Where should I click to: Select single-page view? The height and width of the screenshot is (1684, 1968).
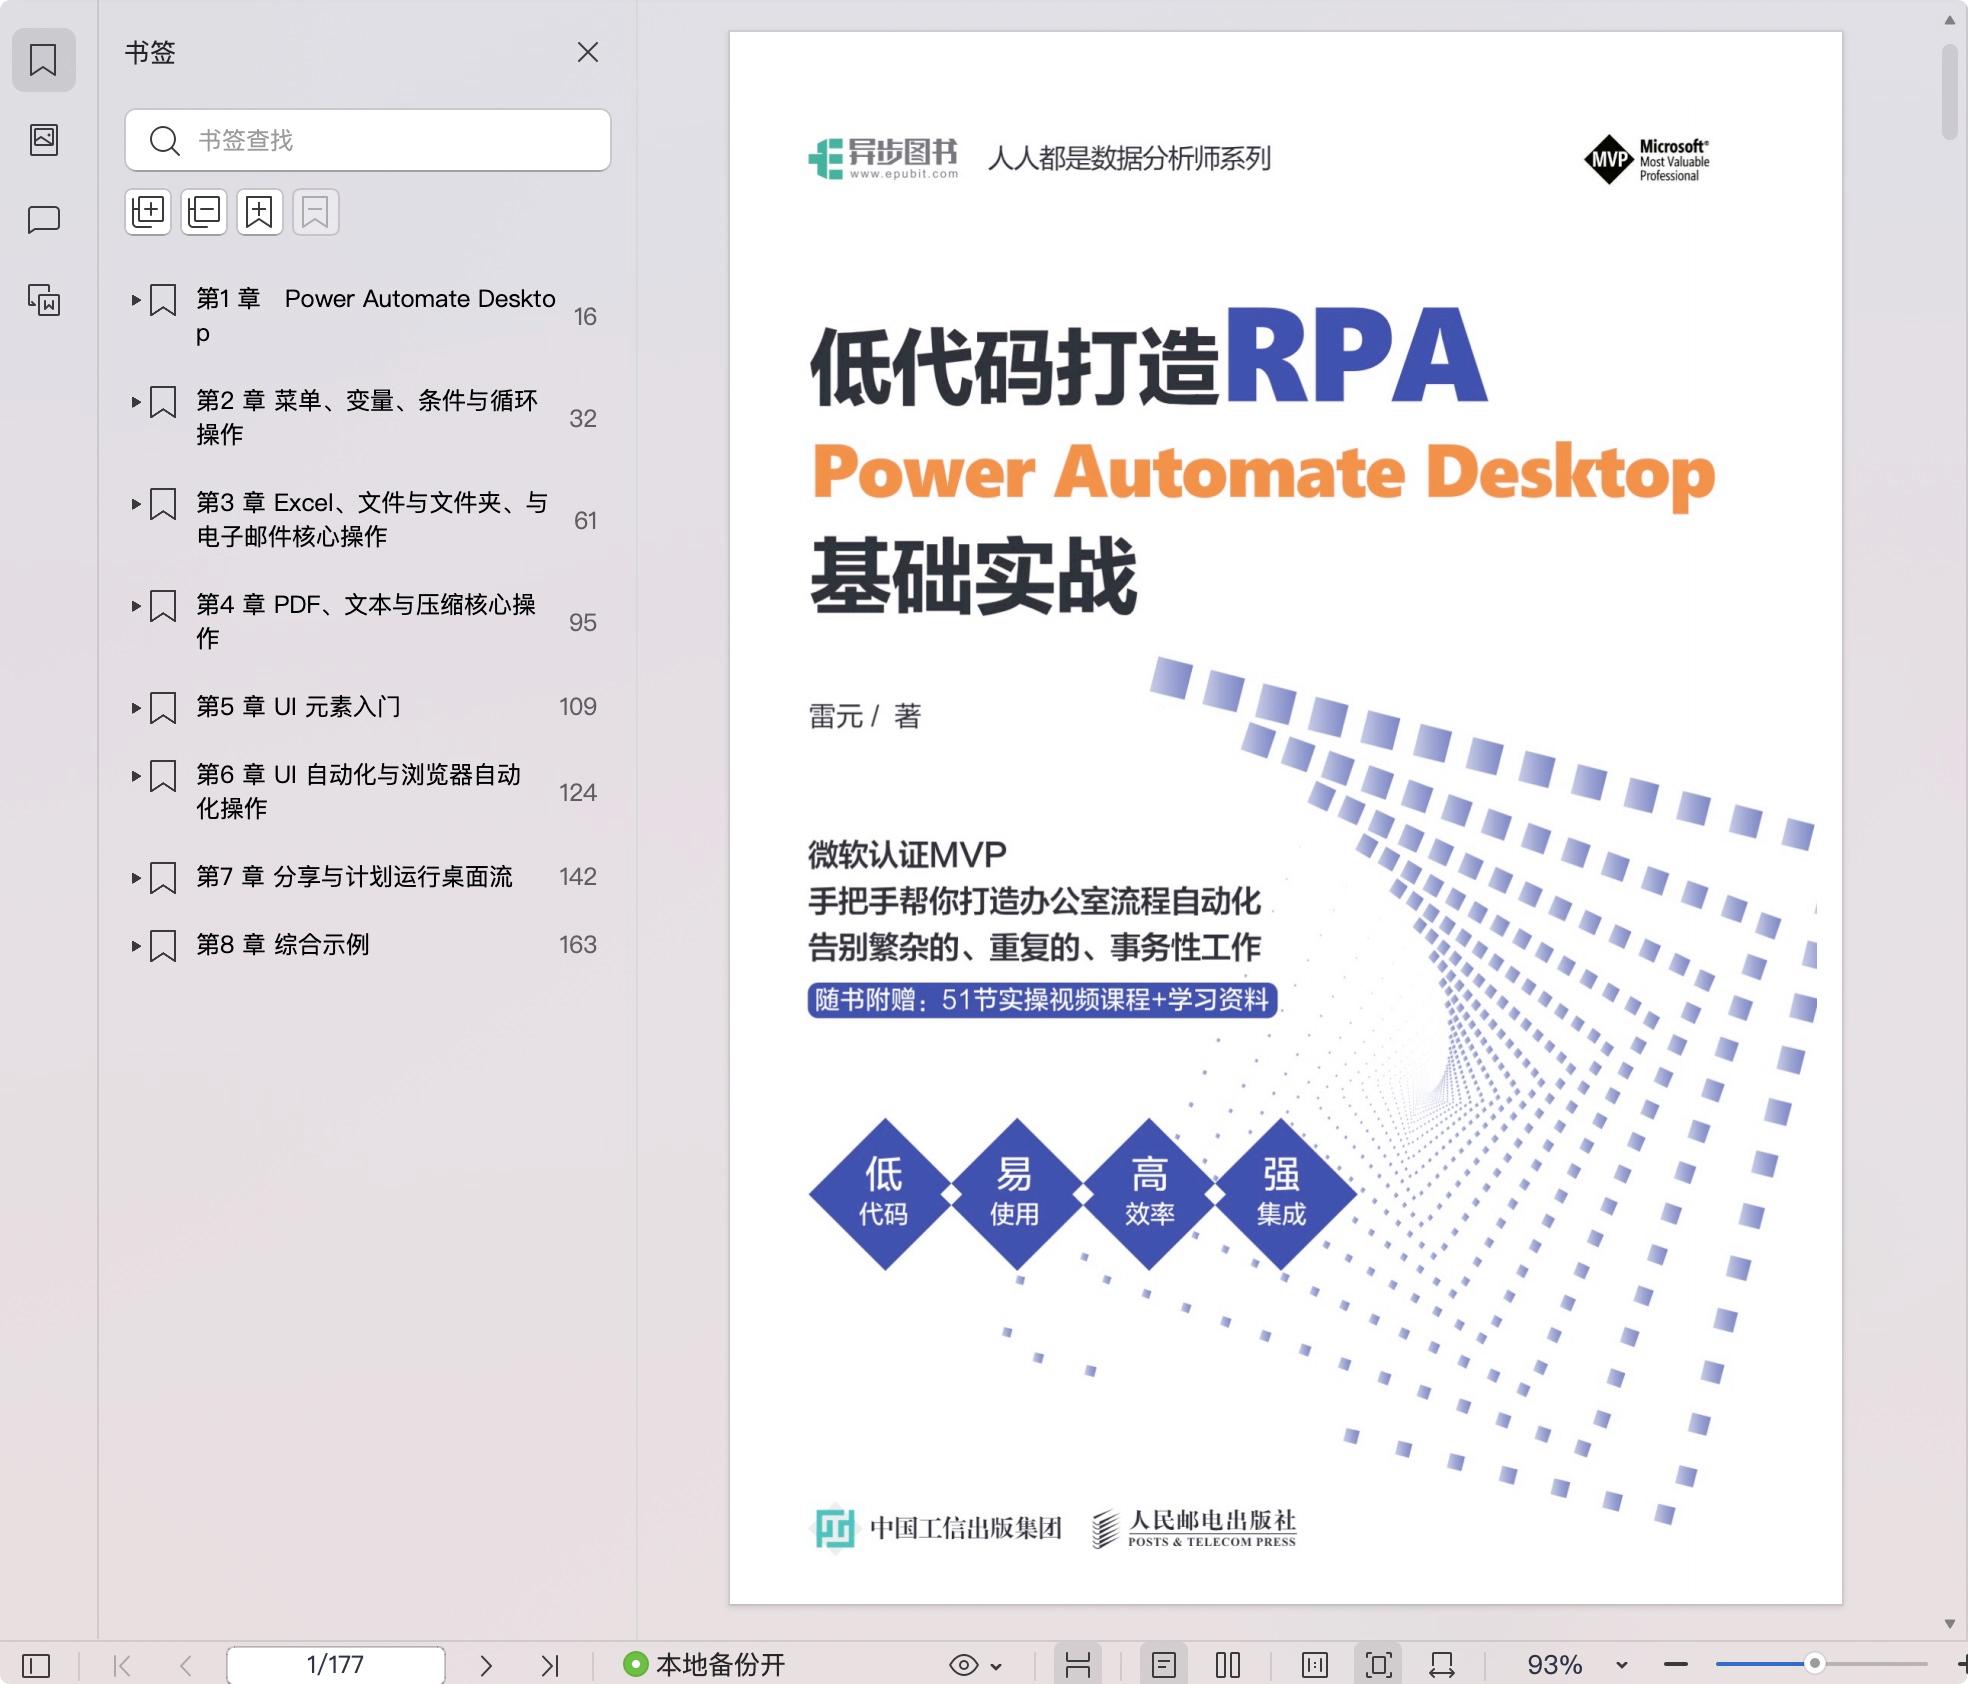(x=1163, y=1665)
